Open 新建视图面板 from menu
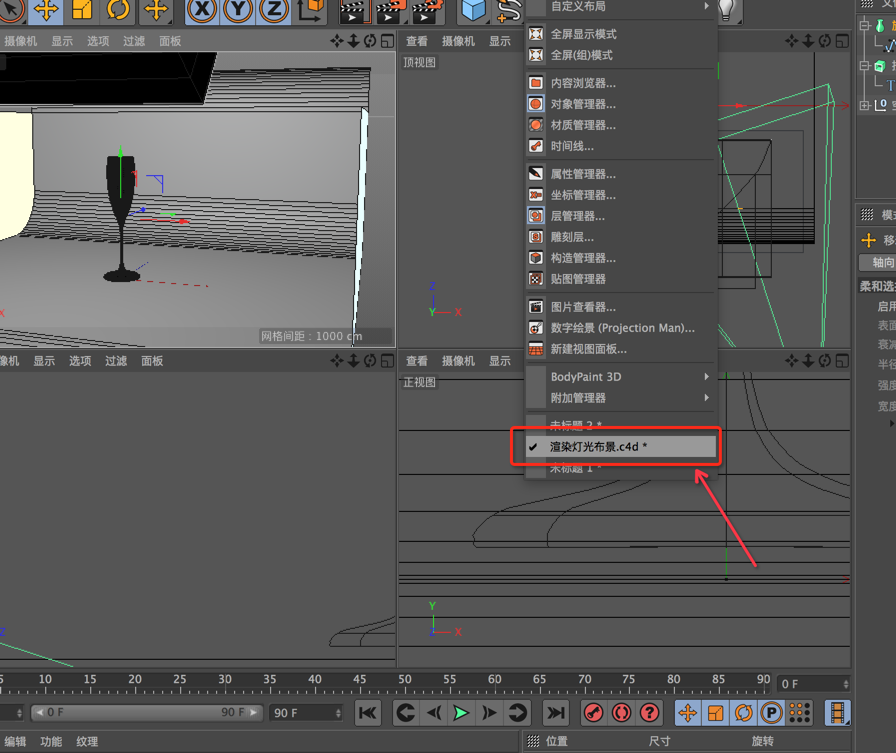This screenshot has height=753, width=896. tap(621, 349)
